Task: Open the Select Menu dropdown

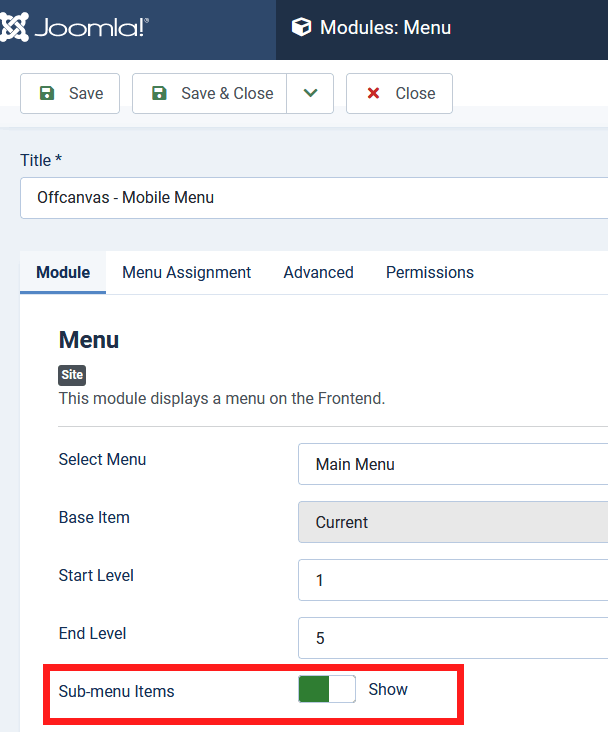Action: click(452, 464)
